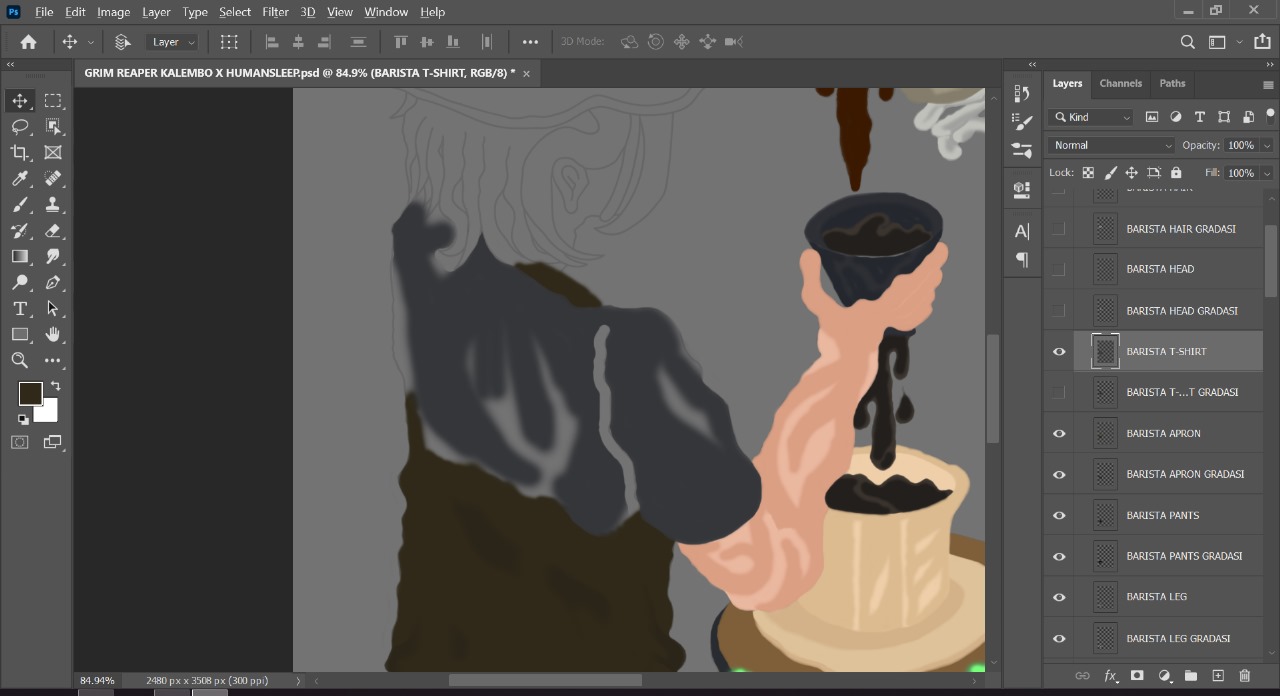This screenshot has height=696, width=1280.
Task: Hide the BARISTA APRON layer
Action: pos(1059,434)
